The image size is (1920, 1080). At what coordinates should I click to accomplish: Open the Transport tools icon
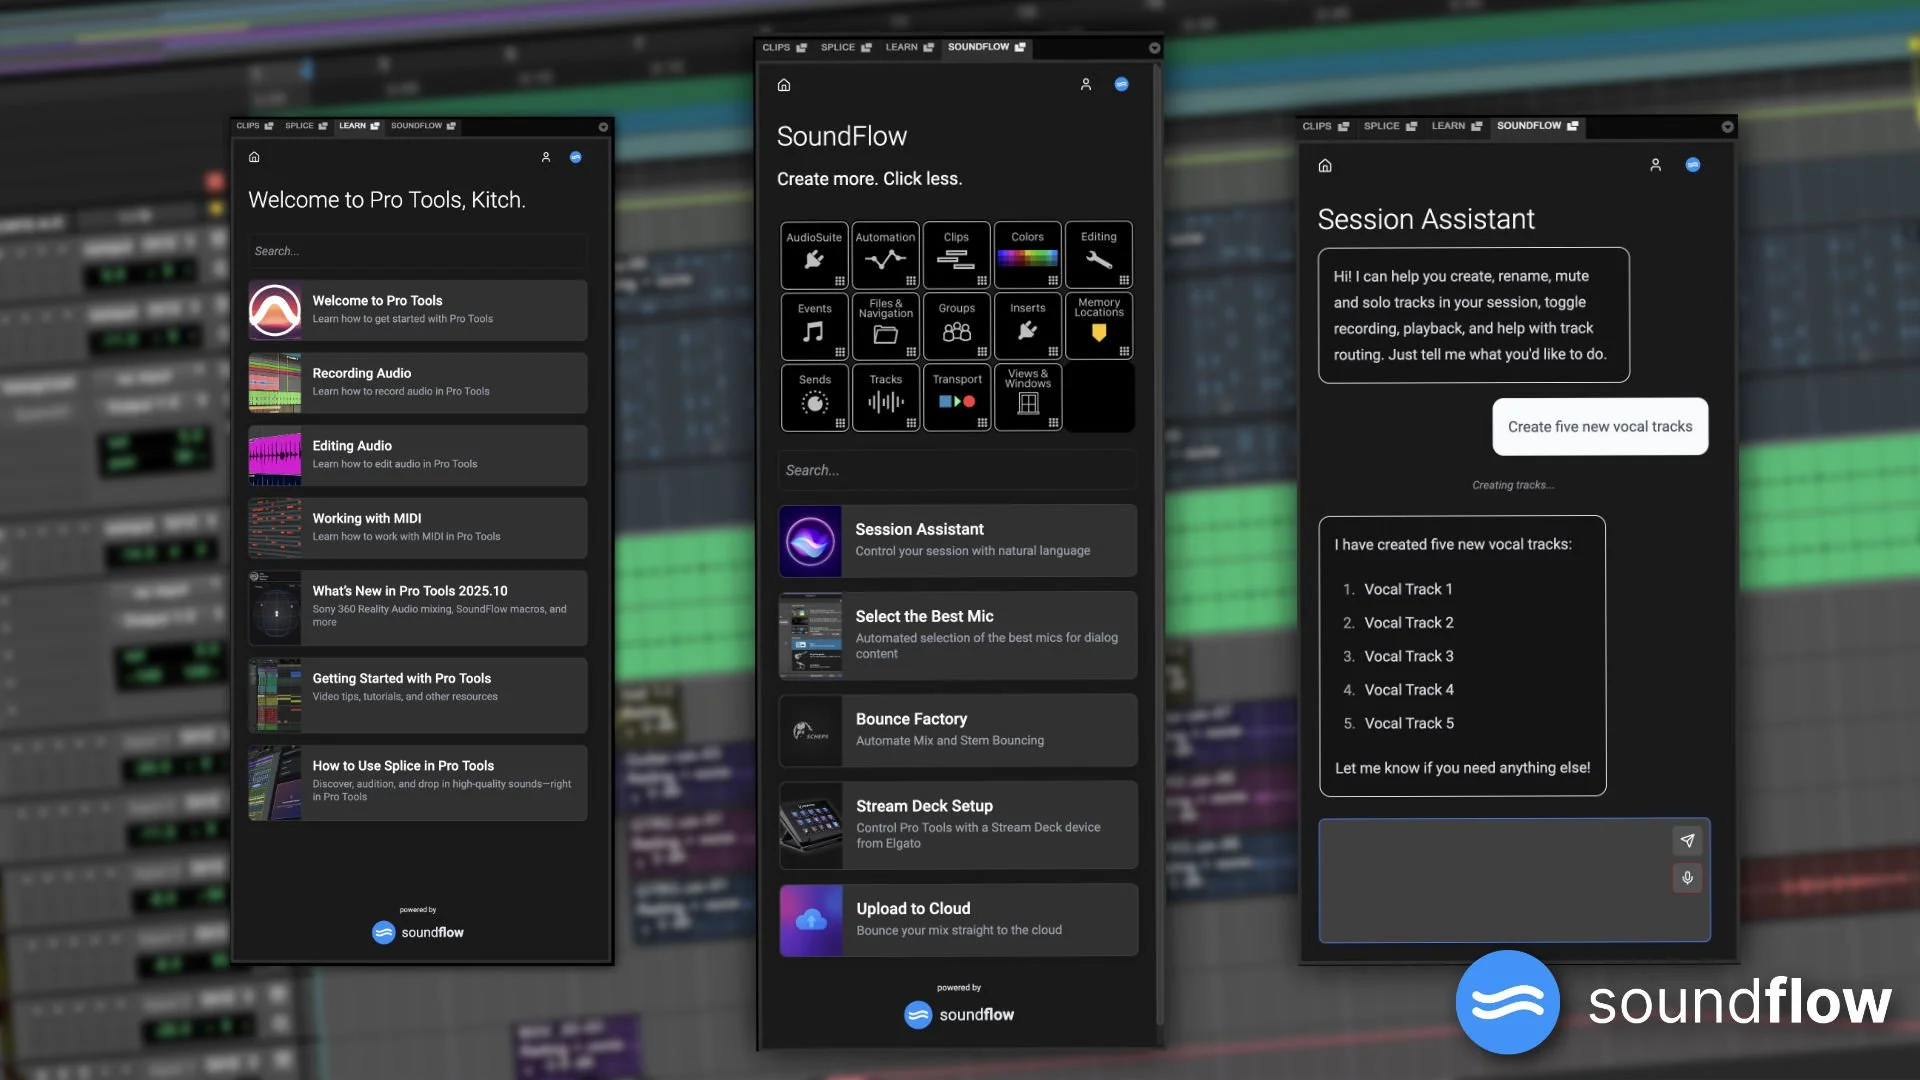click(956, 398)
